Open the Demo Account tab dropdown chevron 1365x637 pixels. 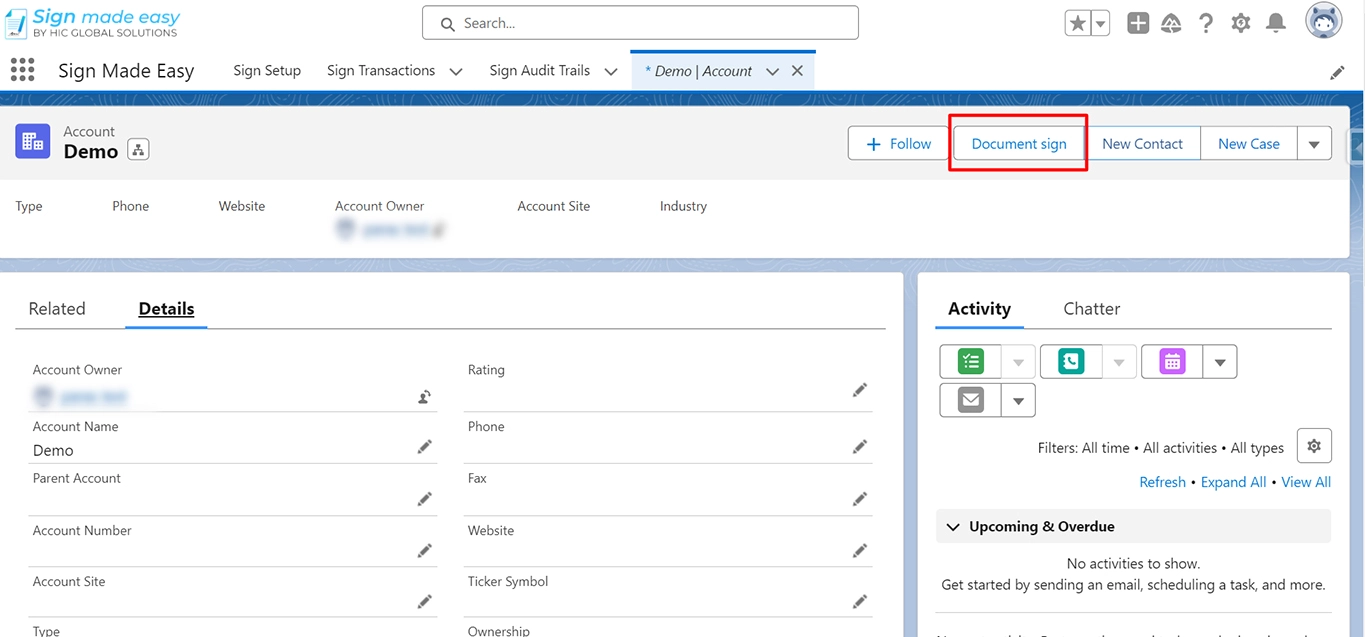pos(772,71)
